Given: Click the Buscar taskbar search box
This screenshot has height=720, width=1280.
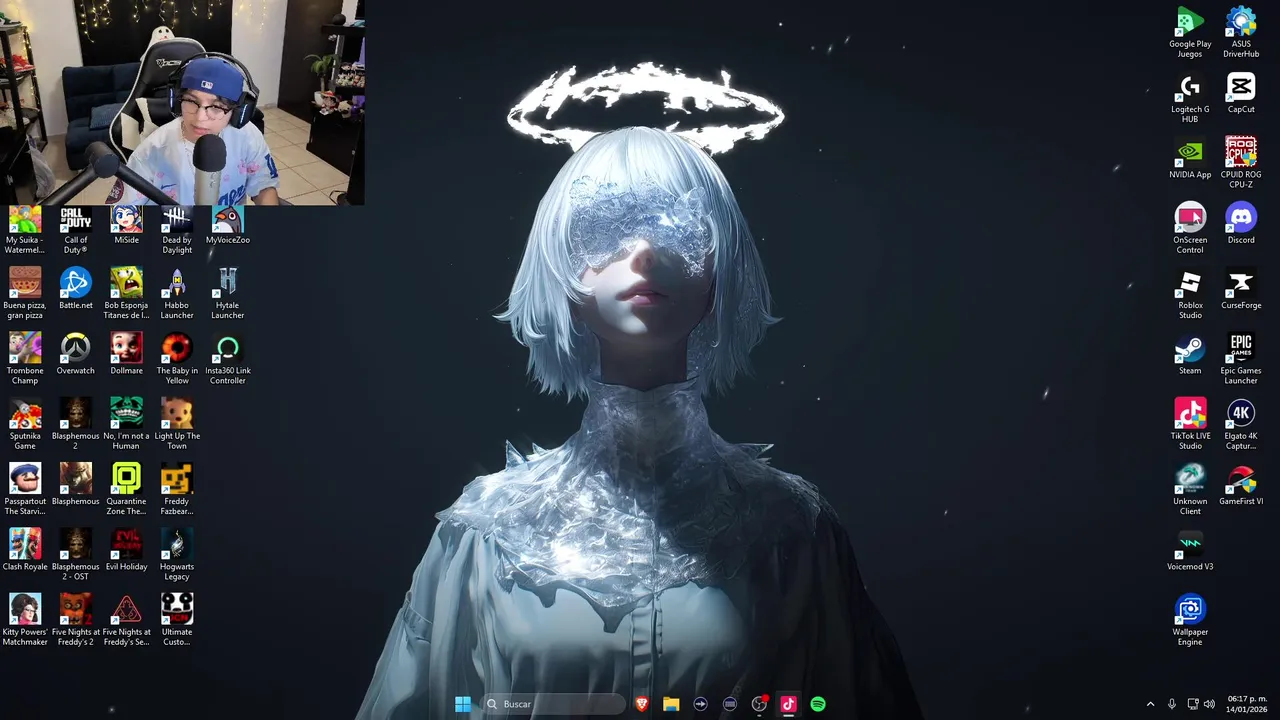Looking at the screenshot, I should 553,704.
